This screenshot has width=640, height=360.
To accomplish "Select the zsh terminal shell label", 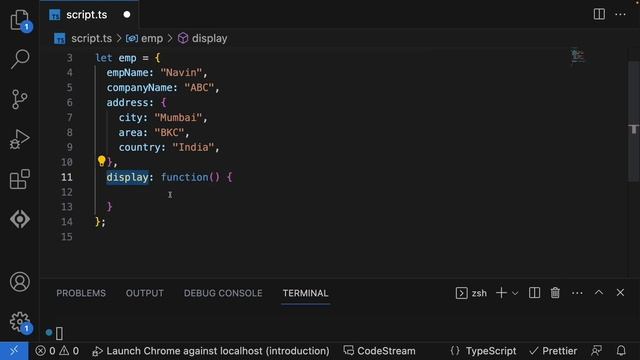I will click(471, 293).
